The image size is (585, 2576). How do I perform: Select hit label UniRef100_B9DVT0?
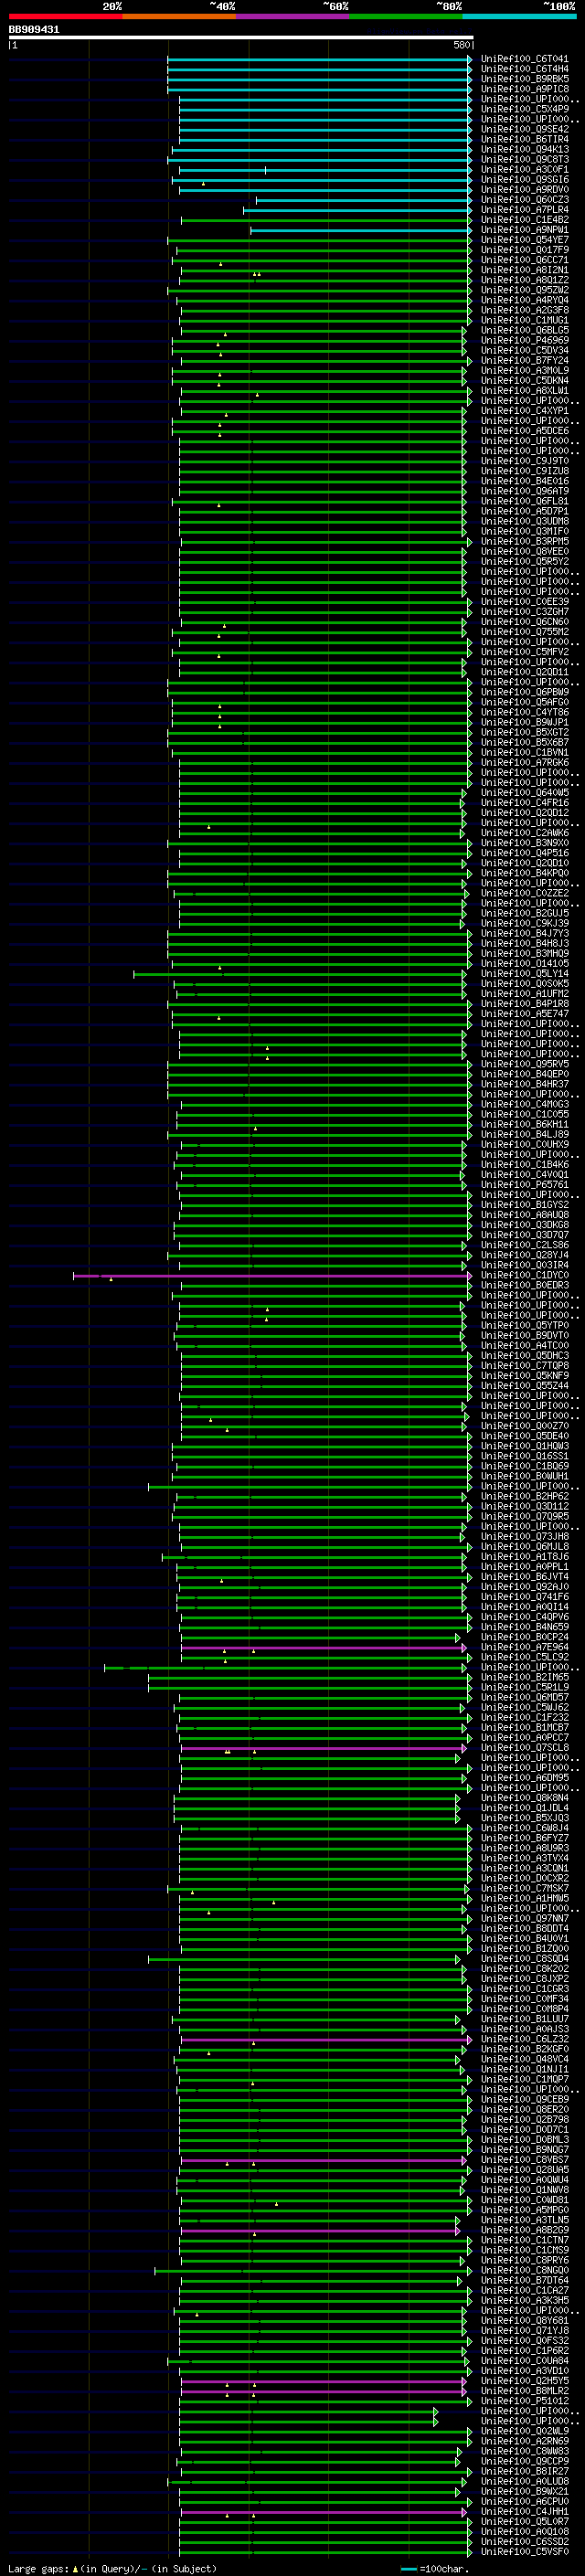pyautogui.click(x=524, y=1336)
